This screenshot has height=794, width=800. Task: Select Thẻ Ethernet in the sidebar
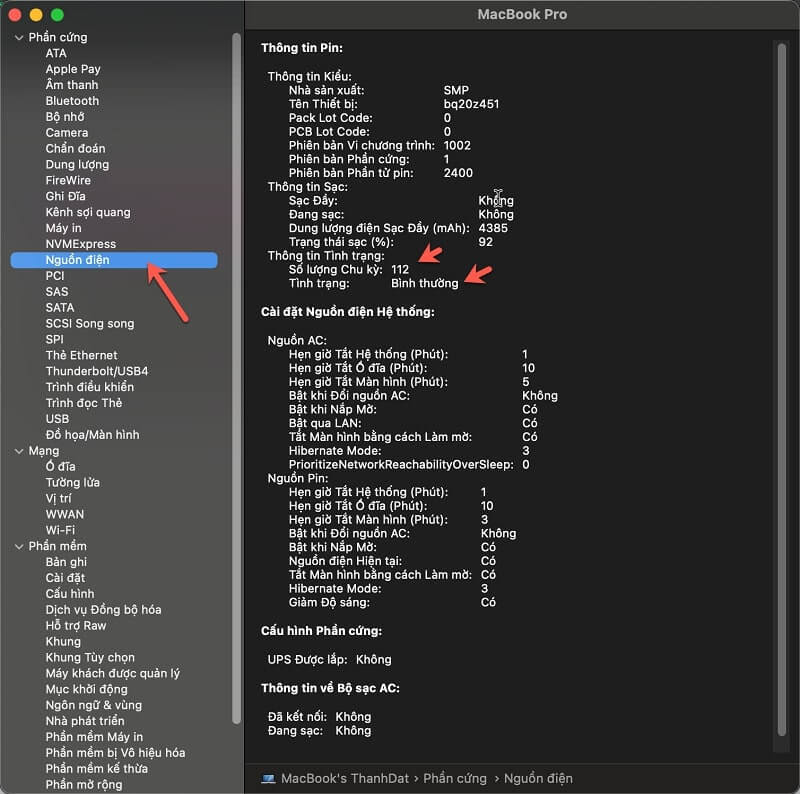tap(81, 355)
